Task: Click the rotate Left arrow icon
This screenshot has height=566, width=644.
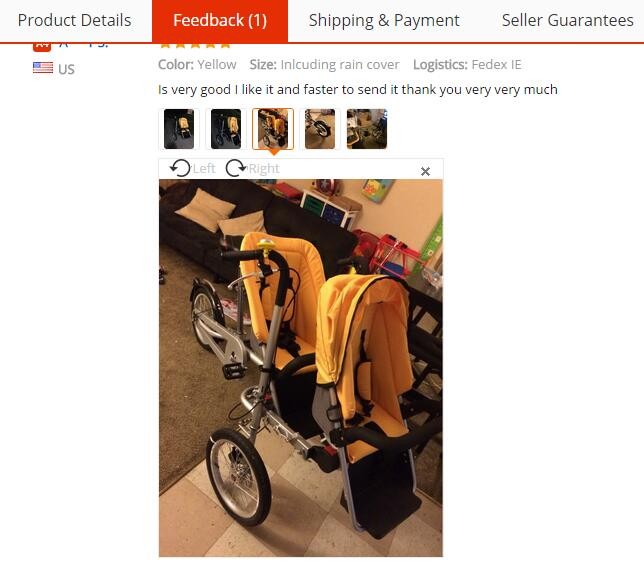Action: 180,168
